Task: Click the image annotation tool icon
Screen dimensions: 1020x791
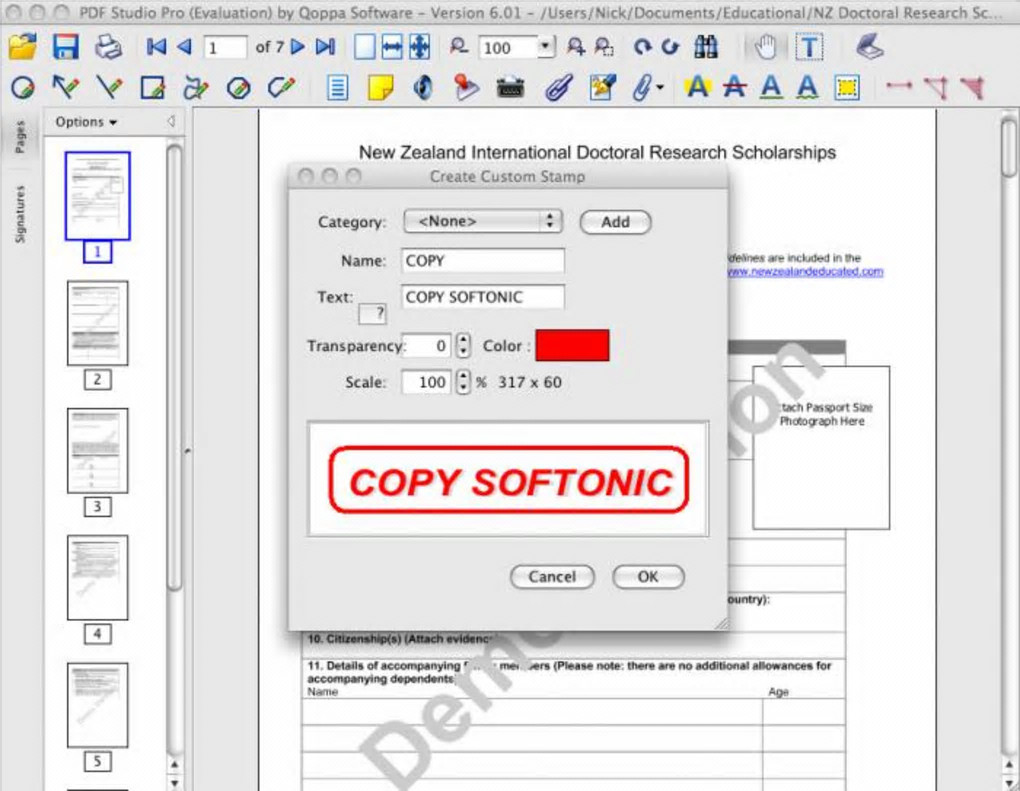Action: pyautogui.click(x=602, y=87)
